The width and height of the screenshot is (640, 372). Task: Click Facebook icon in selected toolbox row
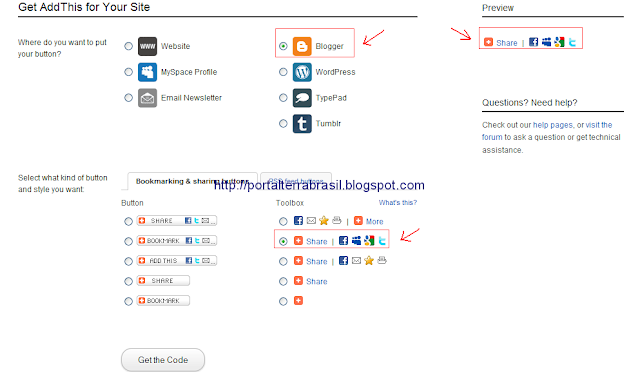pyautogui.click(x=344, y=241)
